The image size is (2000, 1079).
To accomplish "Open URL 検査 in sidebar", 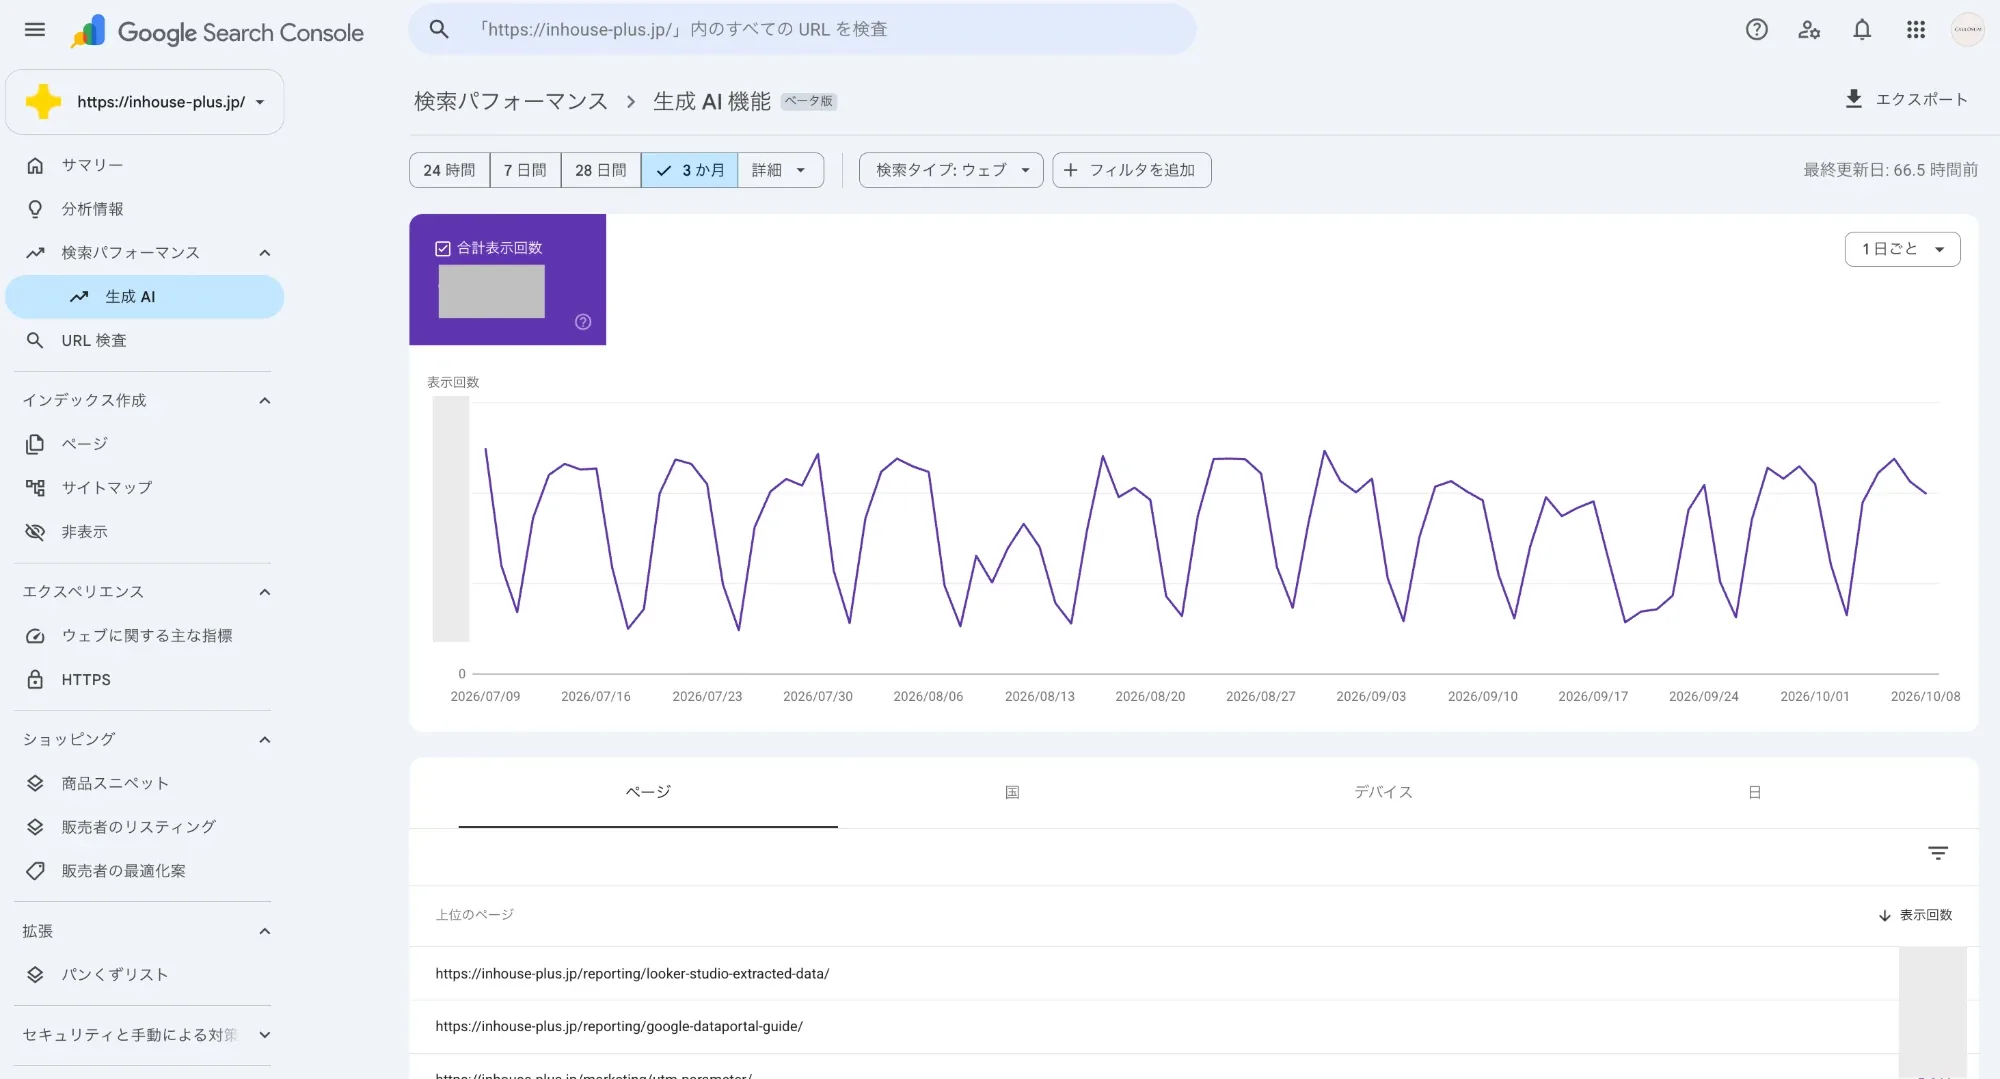I will tap(144, 341).
